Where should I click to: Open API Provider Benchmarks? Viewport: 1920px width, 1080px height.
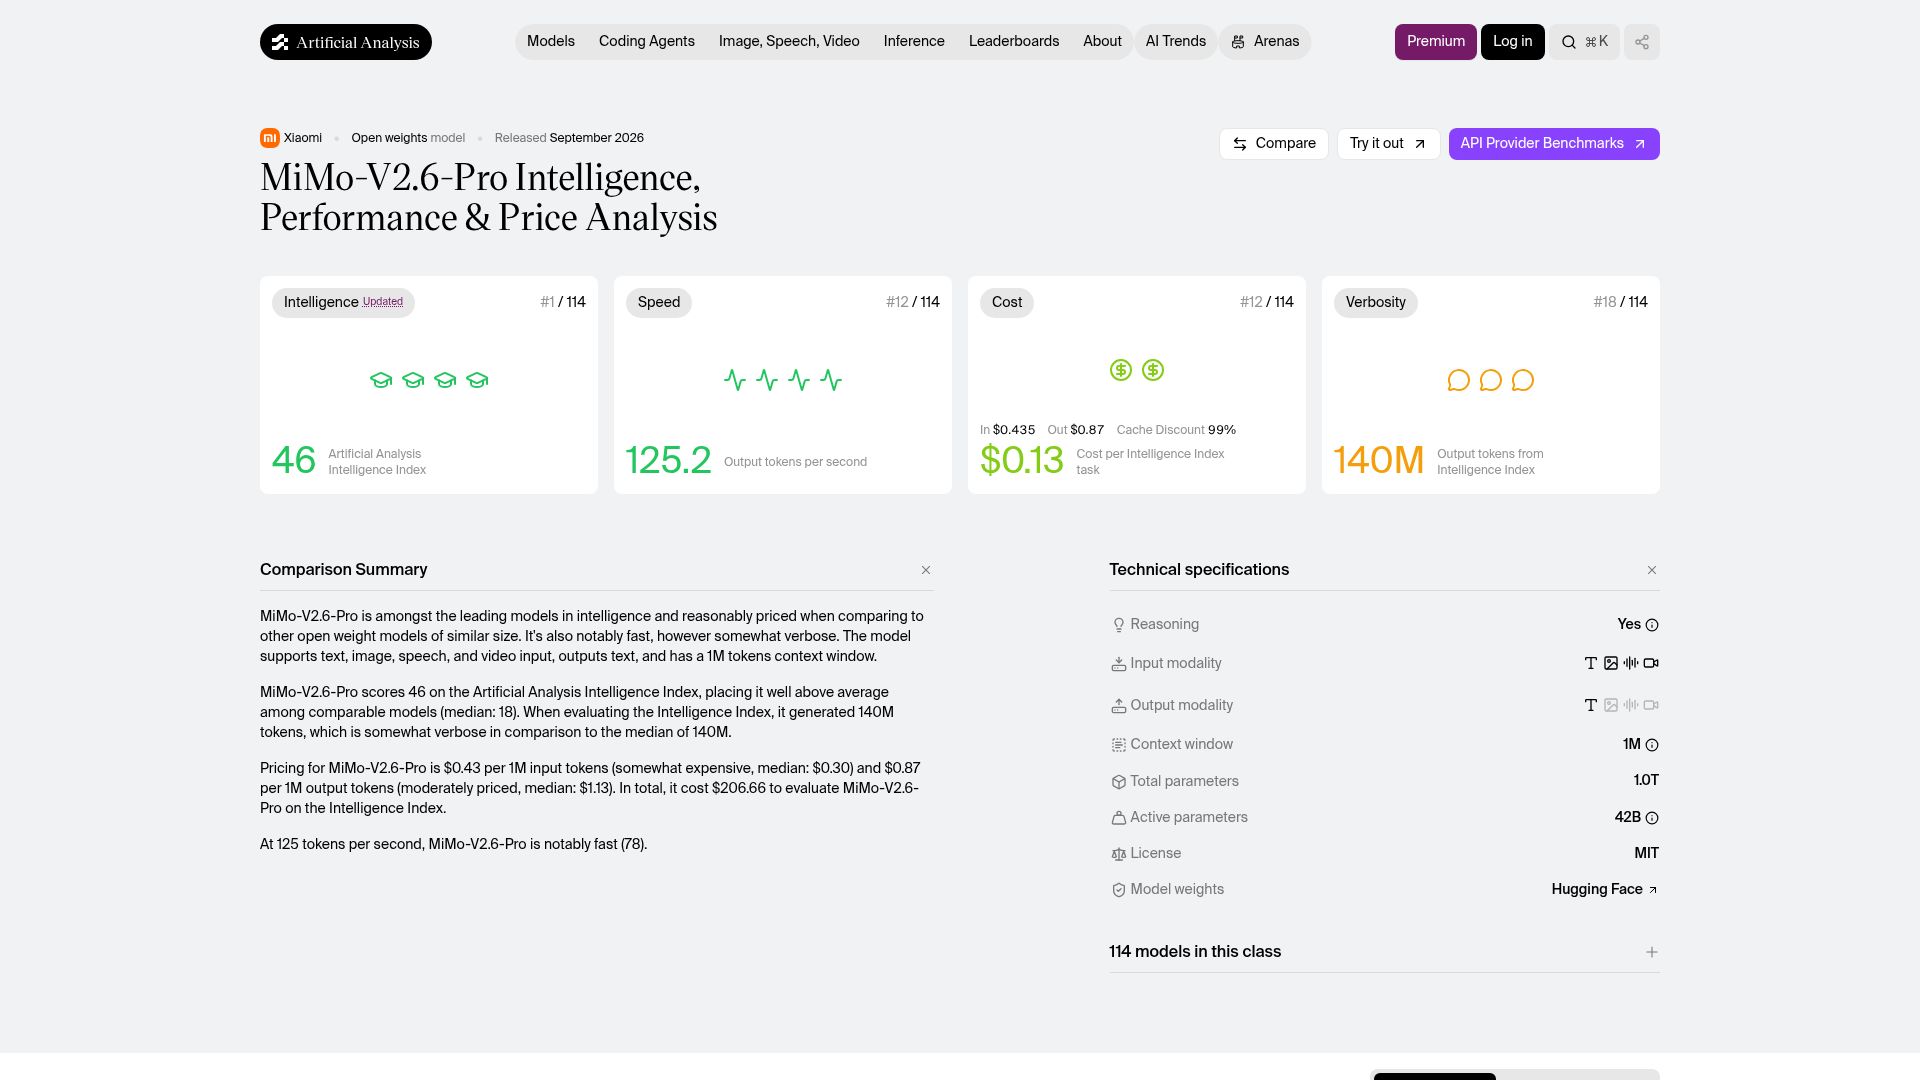(1554, 144)
